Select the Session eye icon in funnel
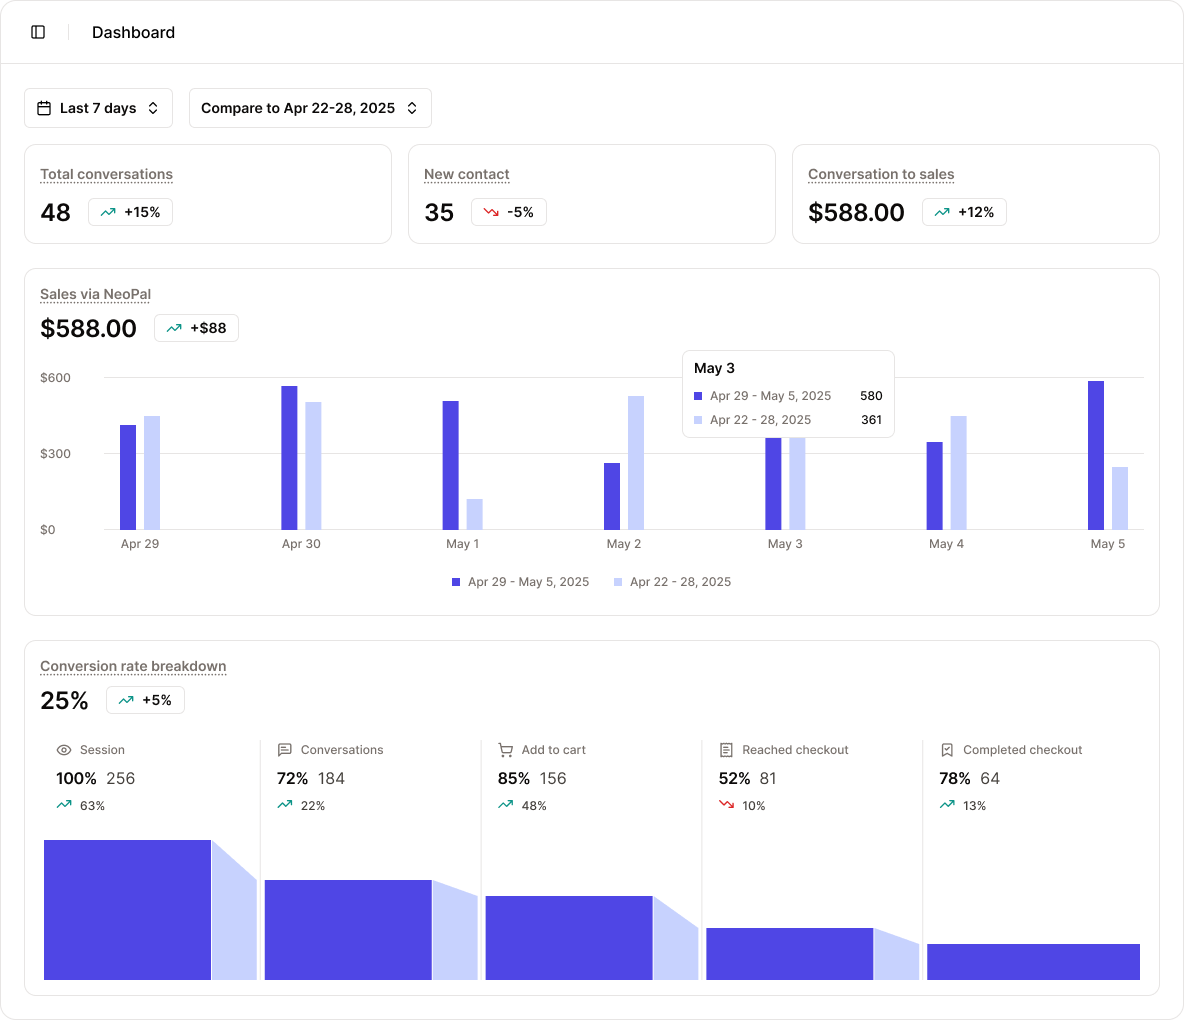The height and width of the screenshot is (1020, 1184). 62,750
